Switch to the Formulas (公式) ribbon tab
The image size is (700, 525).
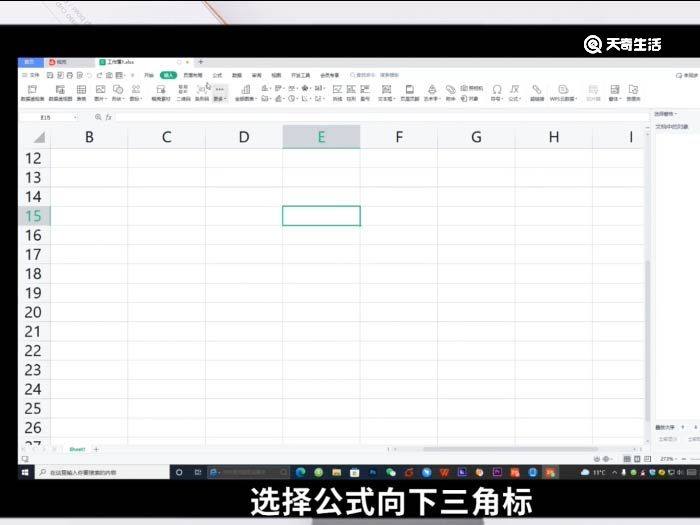(x=217, y=75)
